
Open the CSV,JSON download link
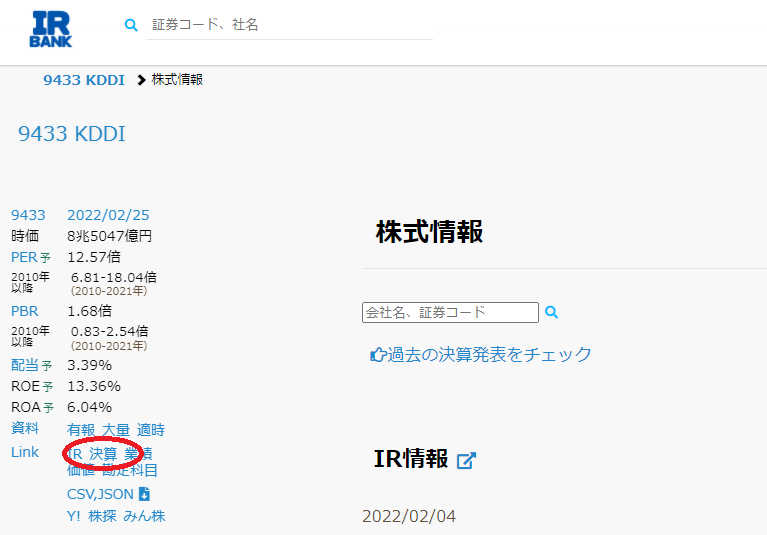(x=100, y=494)
